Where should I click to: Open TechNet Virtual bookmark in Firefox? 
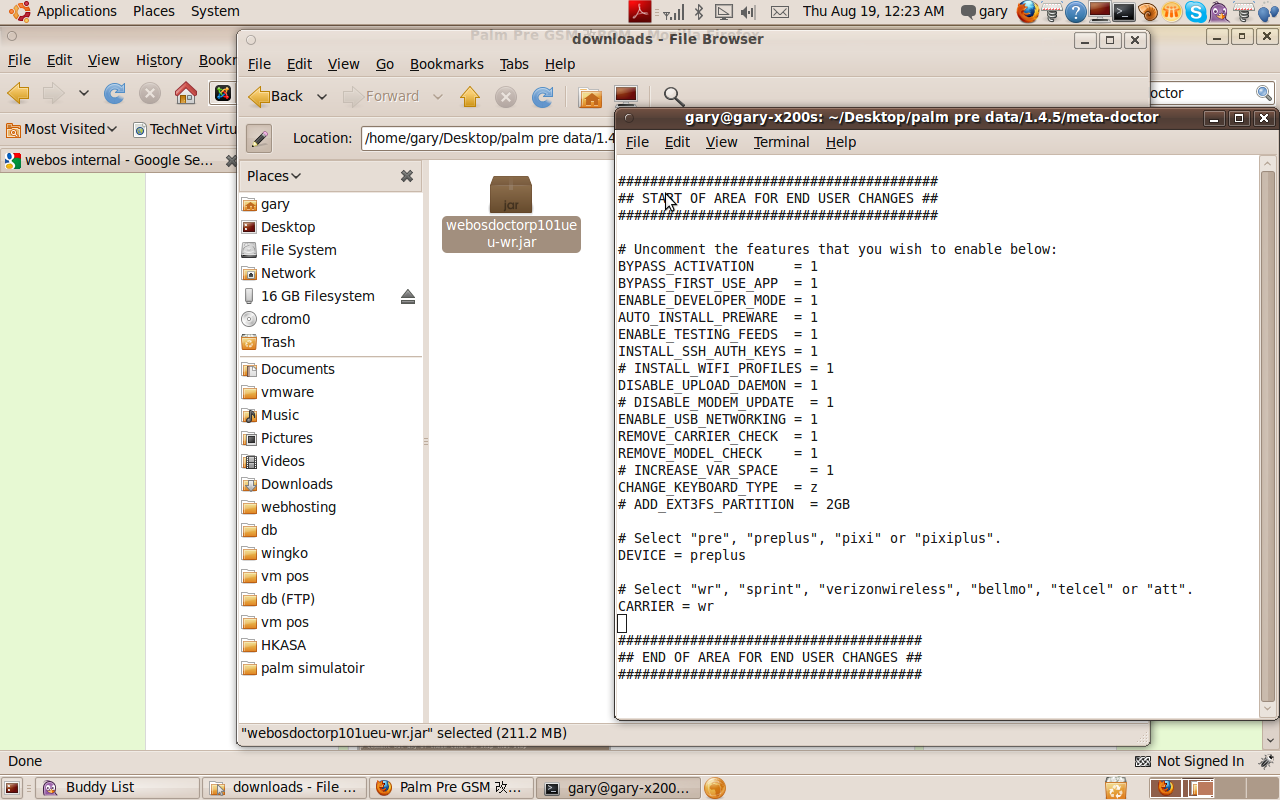[x=185, y=129]
